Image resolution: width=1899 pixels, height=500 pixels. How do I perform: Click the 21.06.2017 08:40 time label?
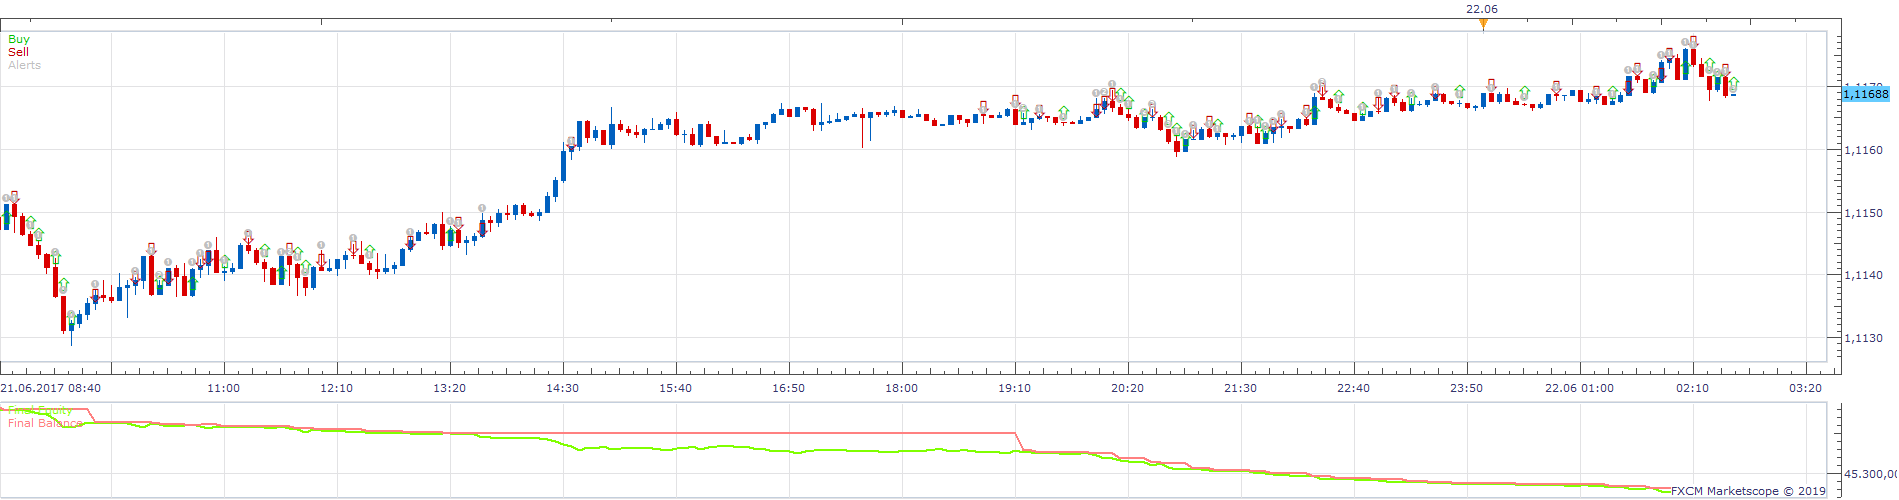click(x=51, y=388)
